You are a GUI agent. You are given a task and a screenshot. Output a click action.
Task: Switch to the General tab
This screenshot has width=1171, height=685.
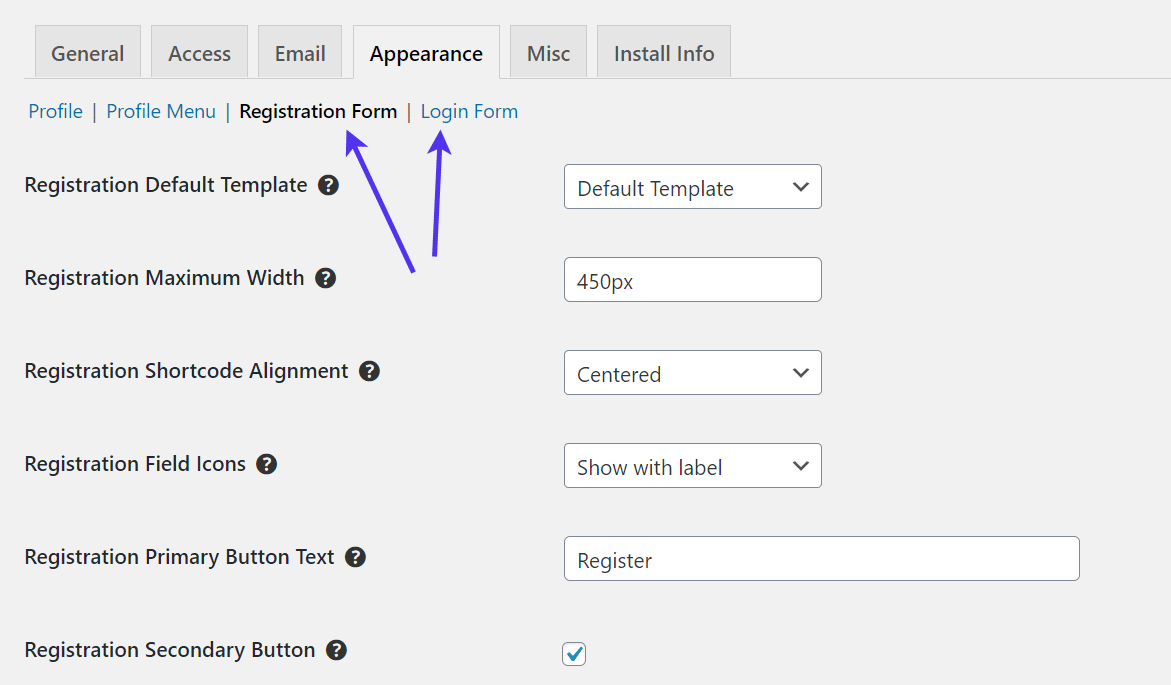(87, 52)
